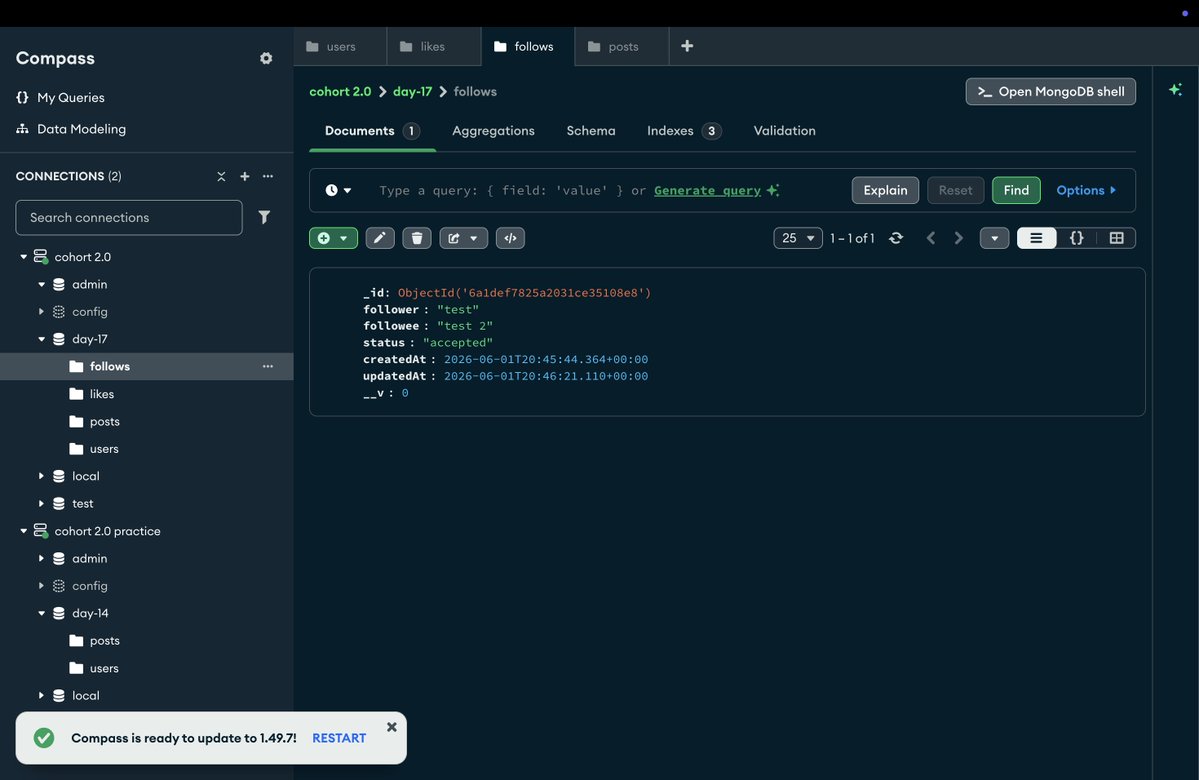Viewport: 1199px width, 780px height.
Task: Switch to table view
Action: click(x=1116, y=238)
